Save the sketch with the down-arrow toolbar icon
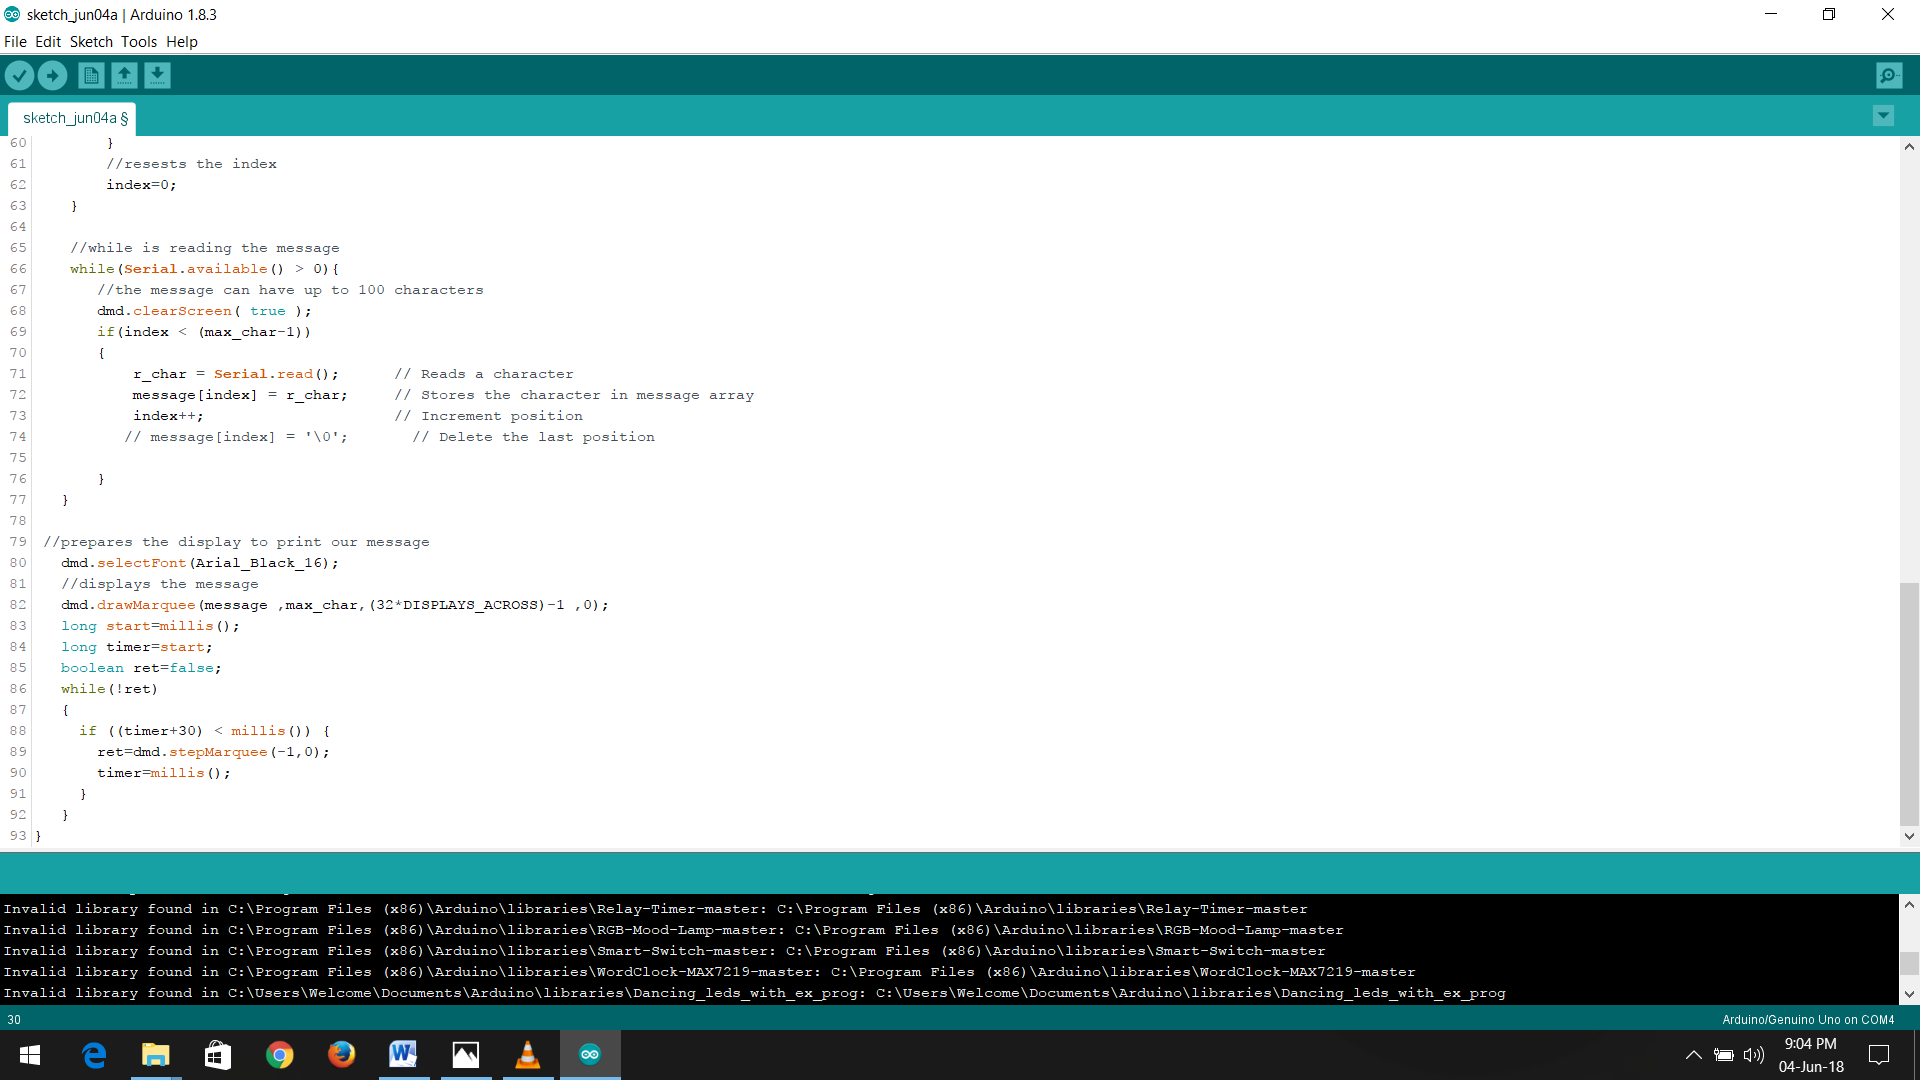This screenshot has height=1080, width=1920. (x=157, y=75)
